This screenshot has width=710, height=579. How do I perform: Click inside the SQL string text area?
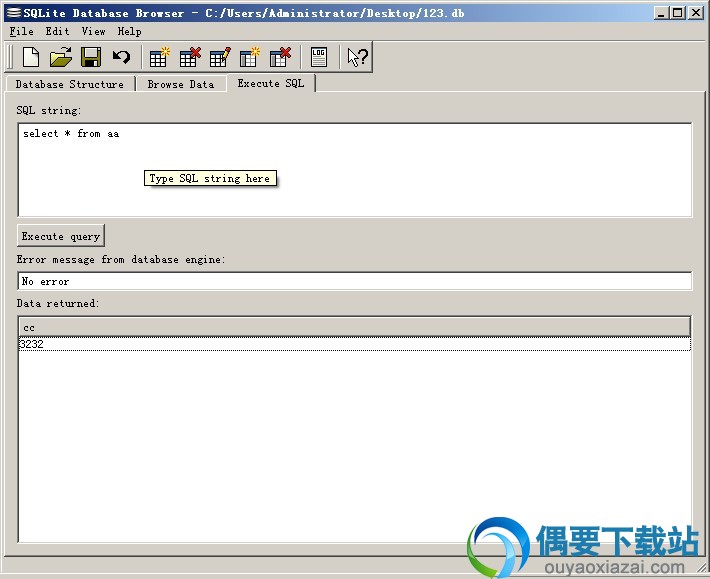[355, 170]
